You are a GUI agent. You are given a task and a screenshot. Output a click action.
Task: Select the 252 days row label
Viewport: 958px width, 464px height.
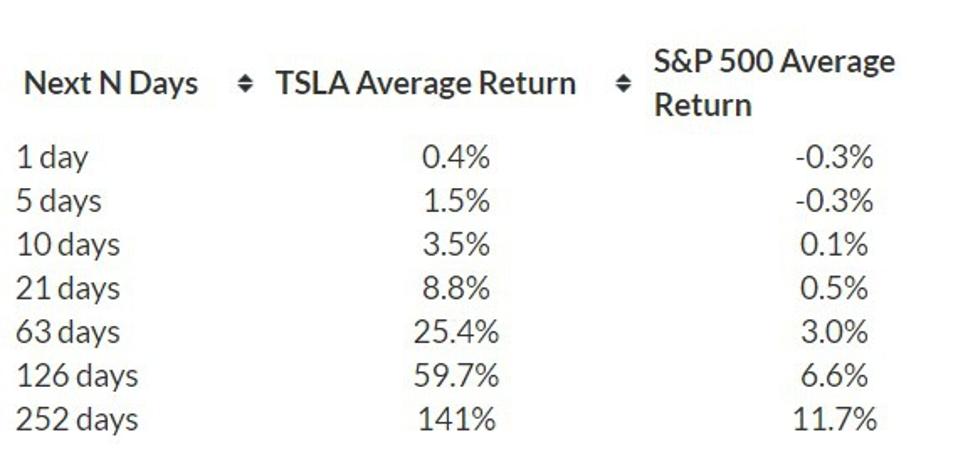click(76, 419)
